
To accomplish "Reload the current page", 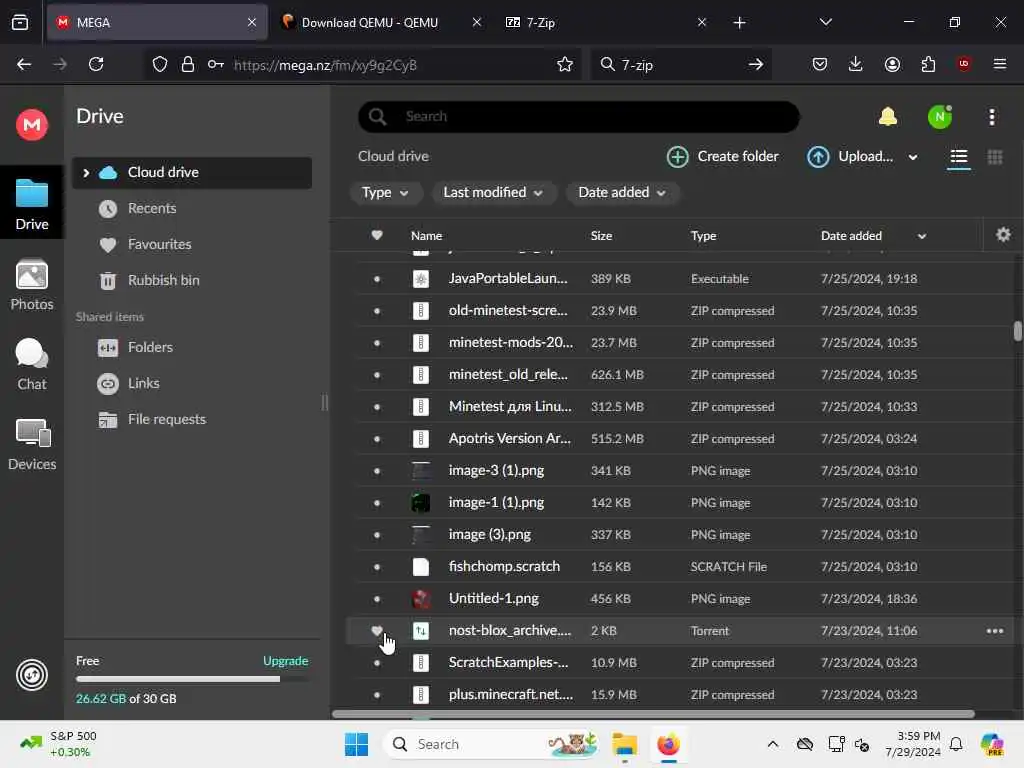I will coord(96,64).
